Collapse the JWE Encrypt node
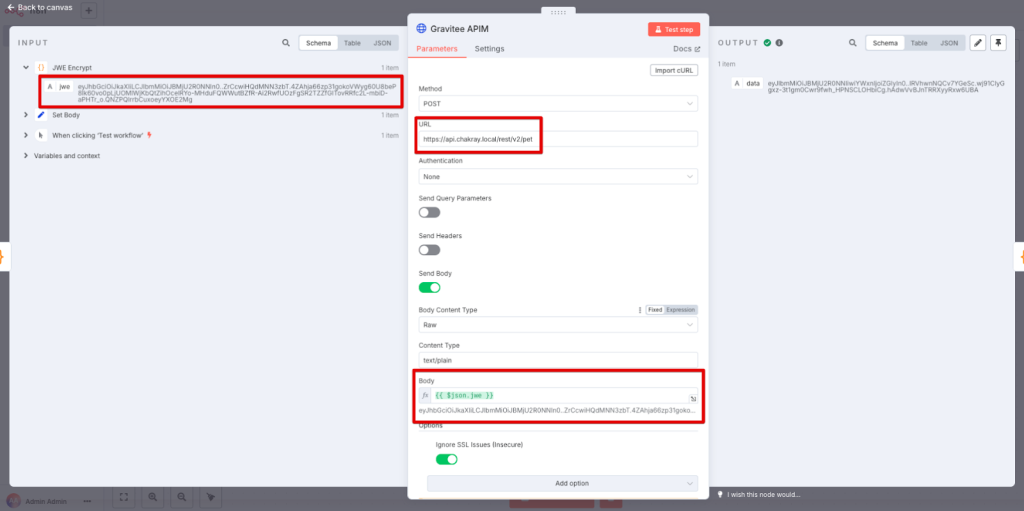1024x511 pixels. coord(25,67)
